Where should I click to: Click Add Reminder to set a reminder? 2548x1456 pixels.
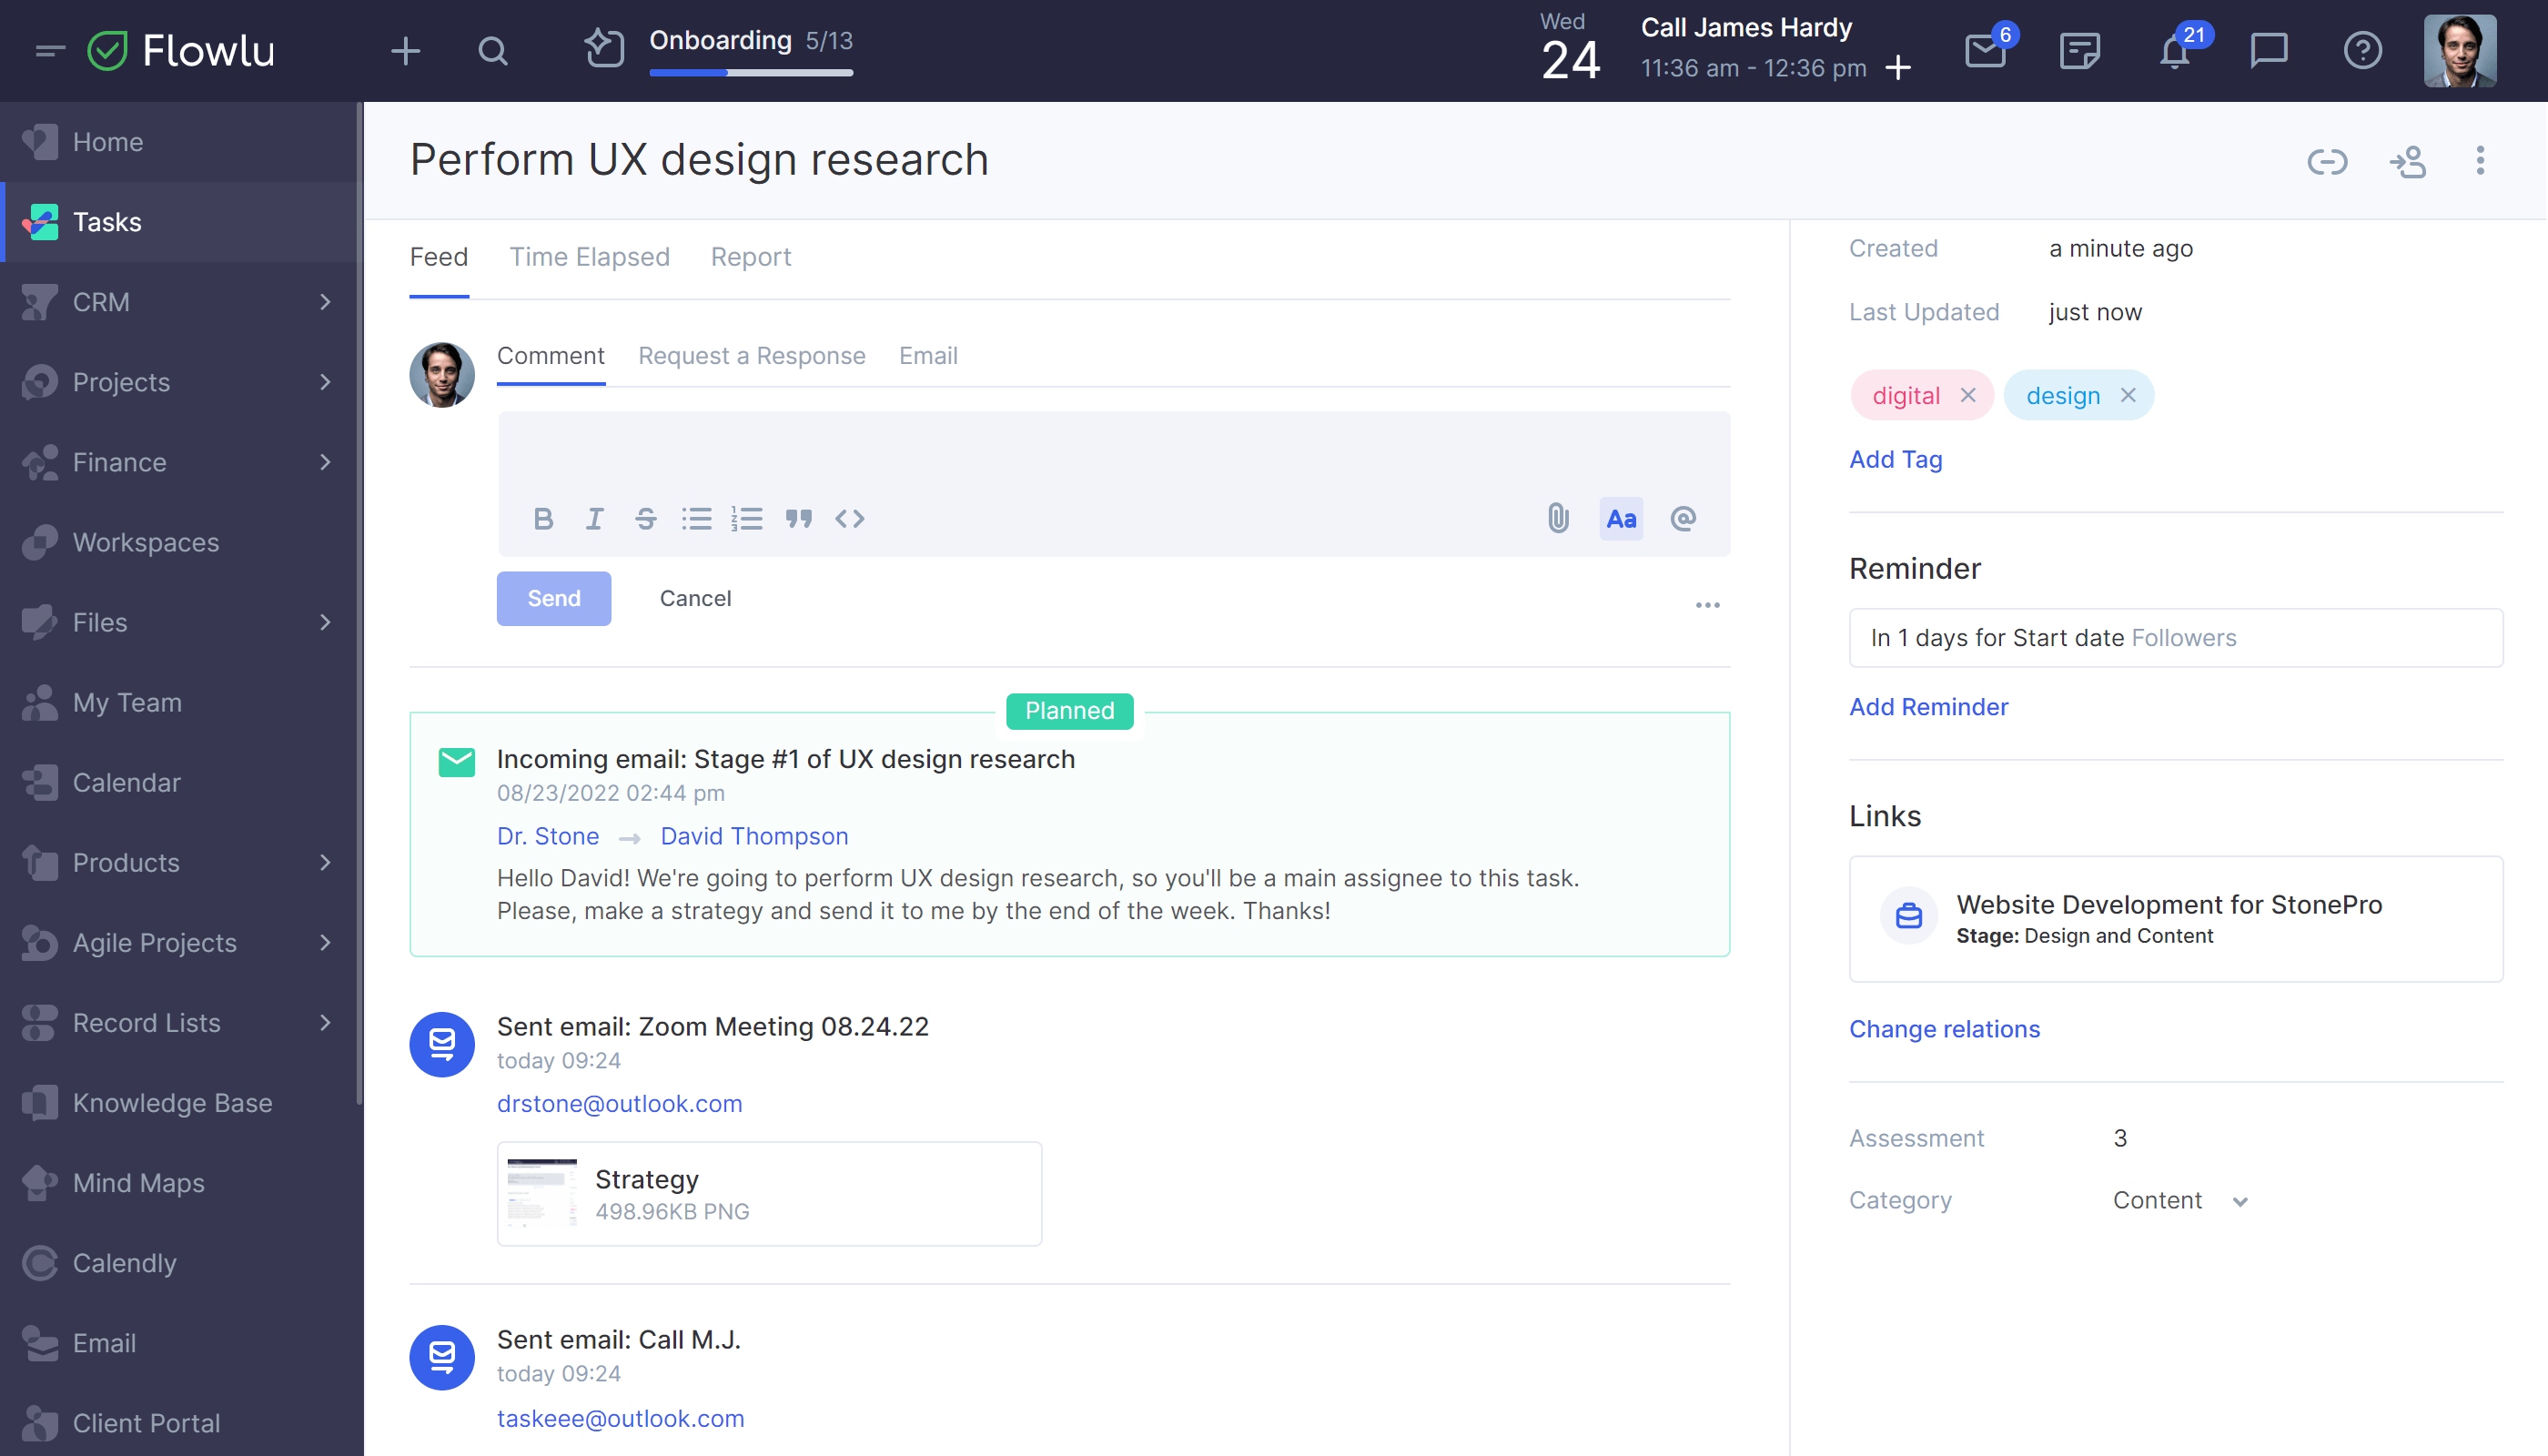tap(1928, 705)
